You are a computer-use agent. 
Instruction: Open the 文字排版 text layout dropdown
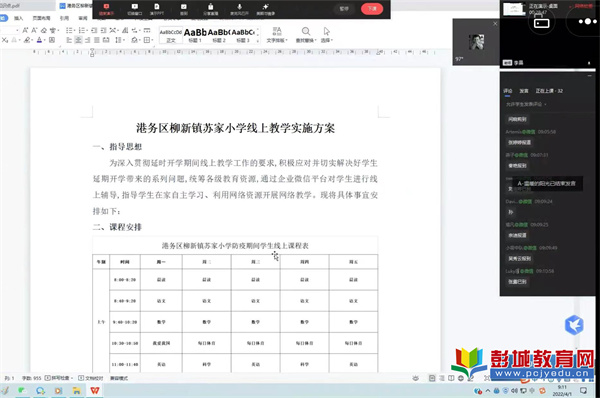coord(277,34)
